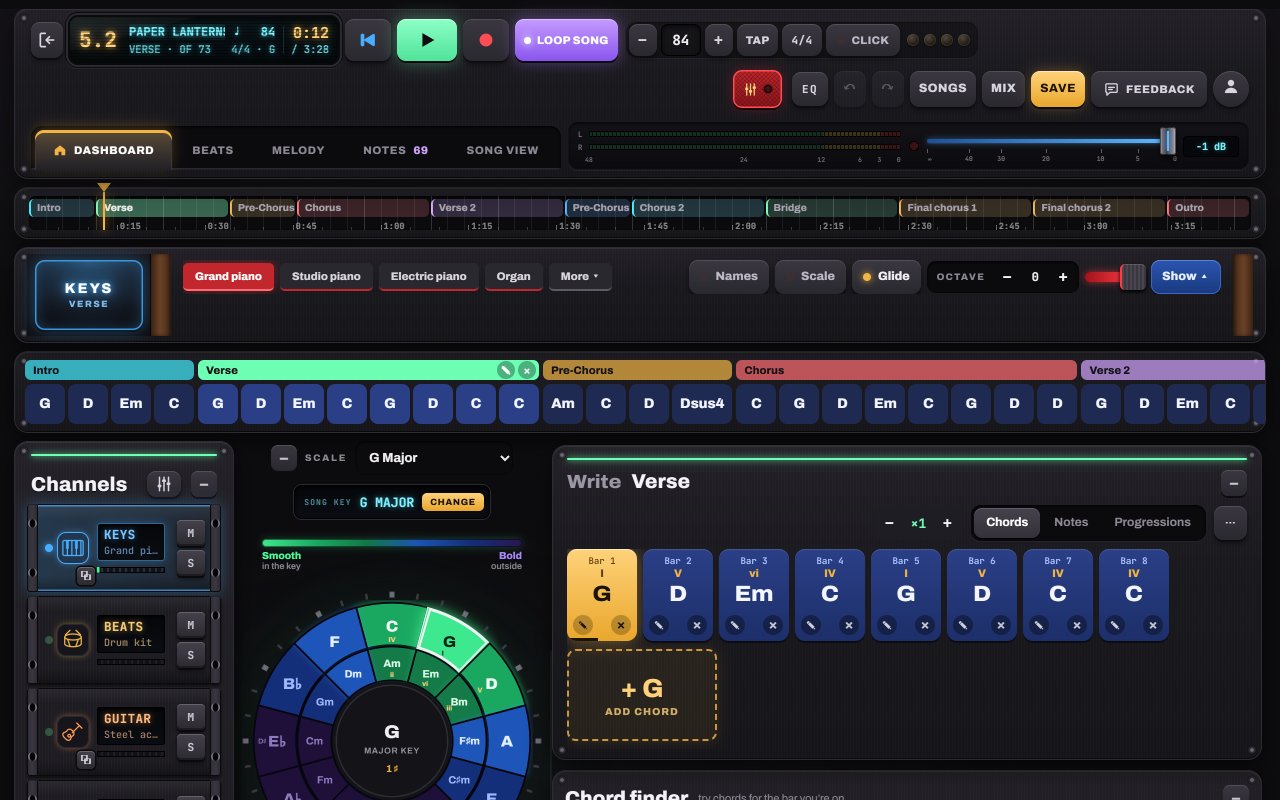Start playback with the green play button

tap(427, 40)
